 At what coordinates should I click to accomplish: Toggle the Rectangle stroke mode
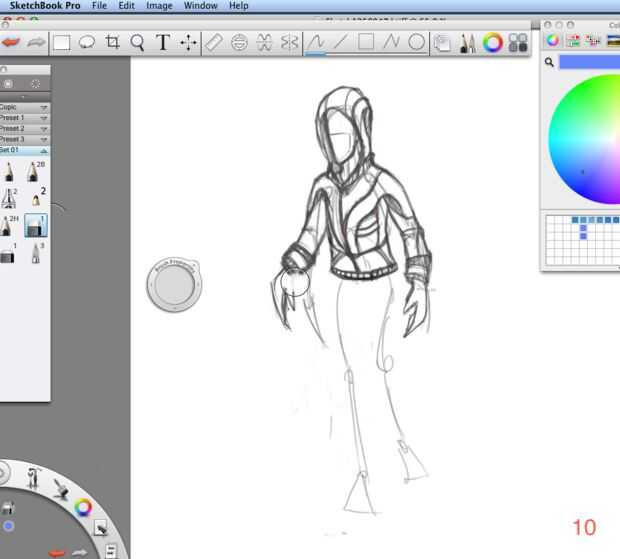point(366,42)
